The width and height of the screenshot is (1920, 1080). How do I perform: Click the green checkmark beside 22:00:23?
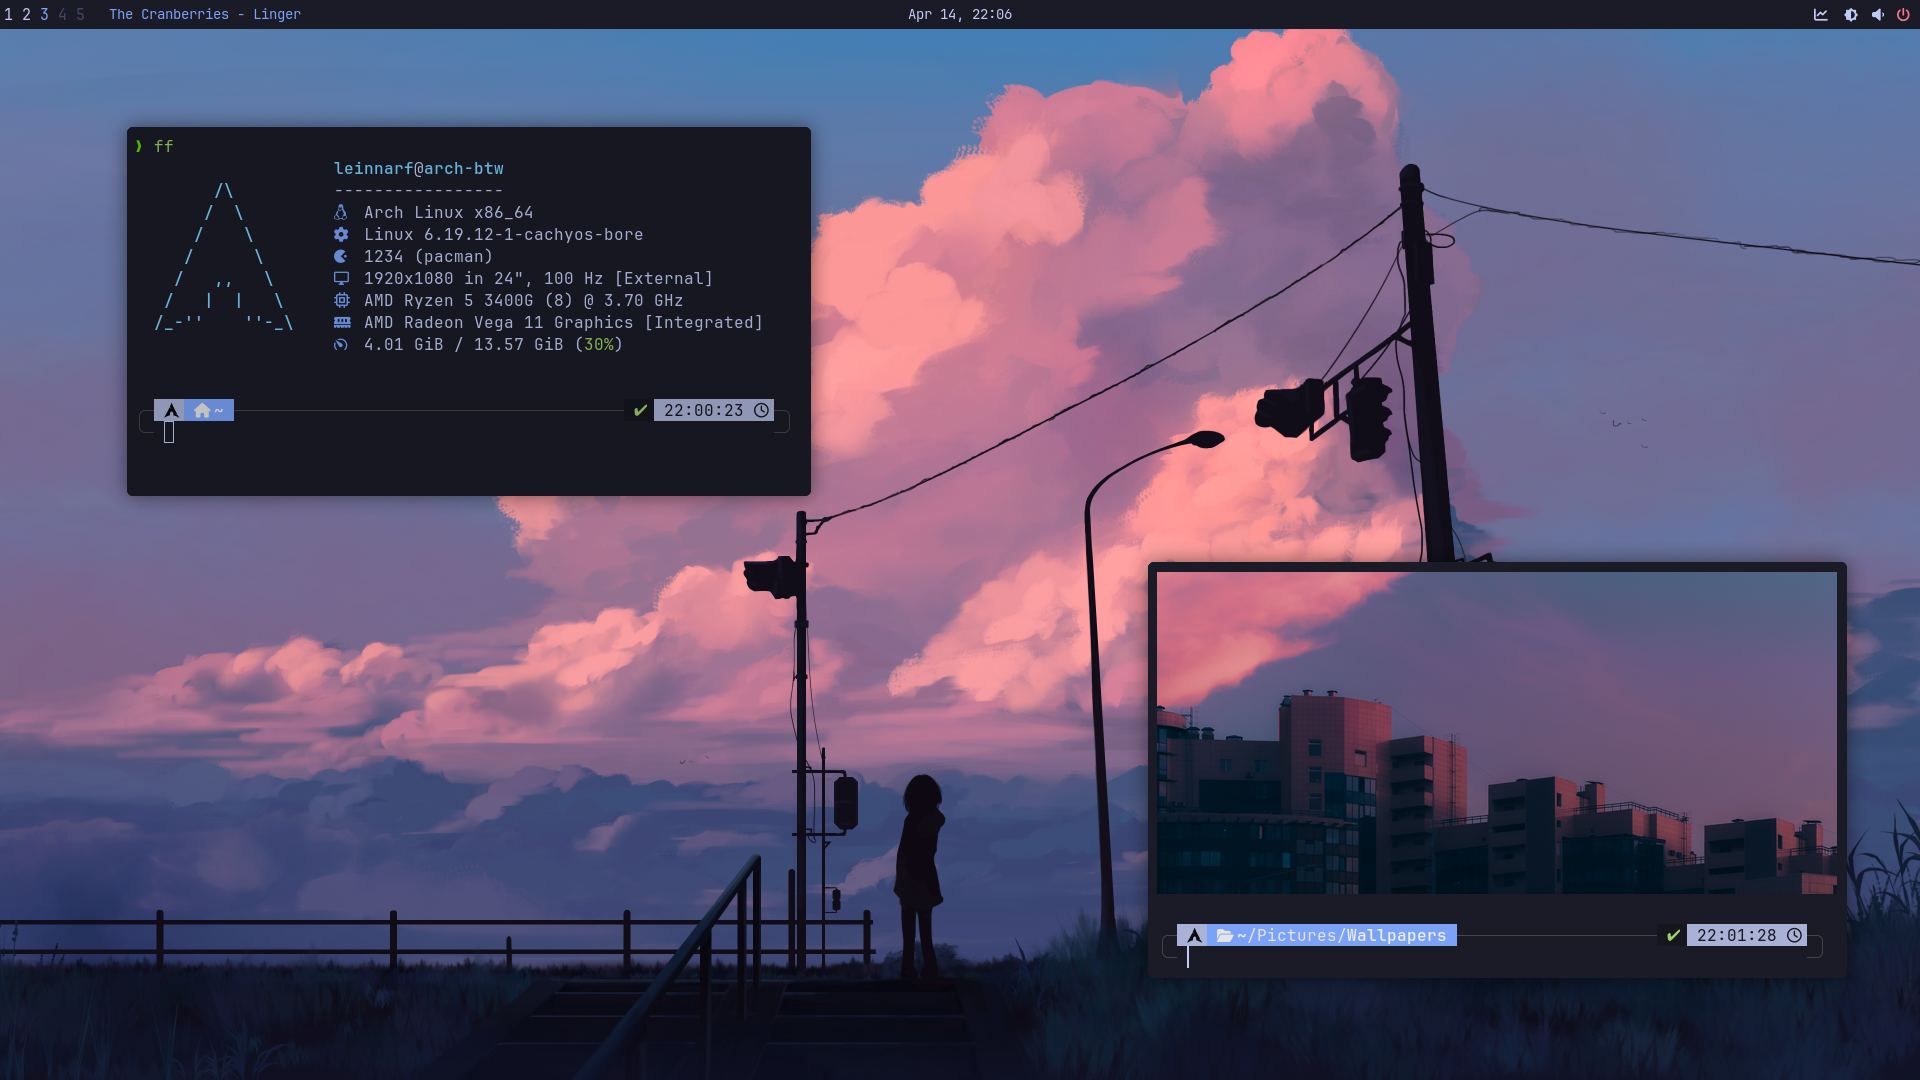click(640, 410)
